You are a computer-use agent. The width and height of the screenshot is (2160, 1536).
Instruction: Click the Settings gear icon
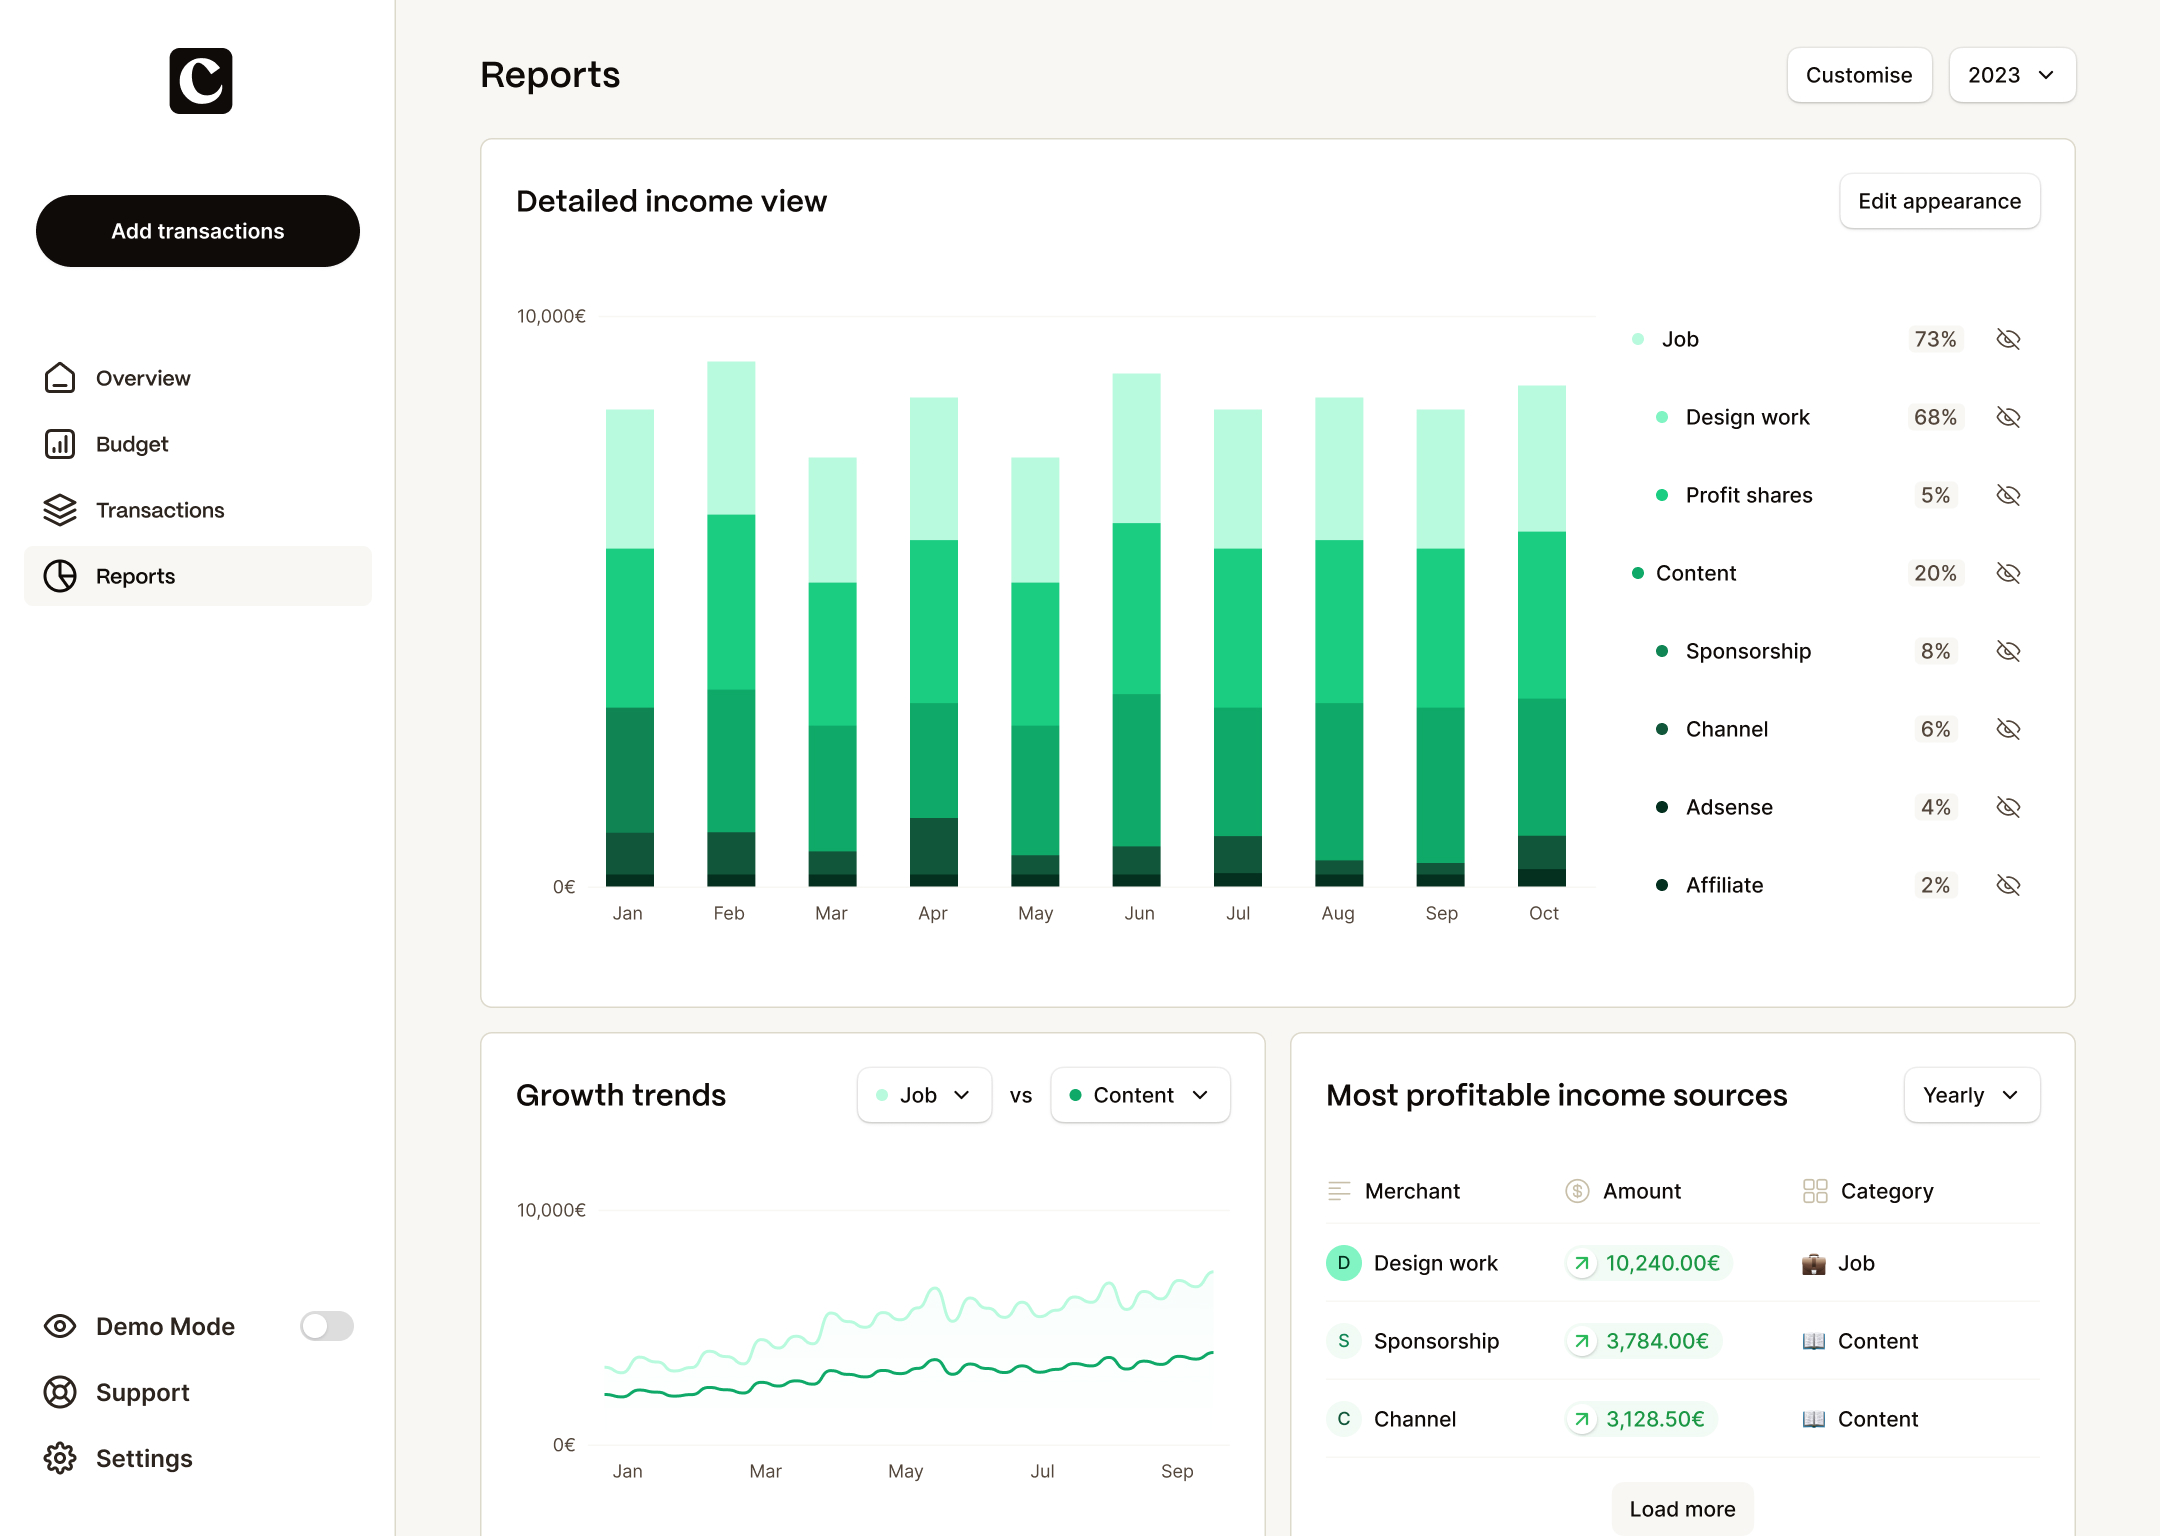[x=60, y=1458]
